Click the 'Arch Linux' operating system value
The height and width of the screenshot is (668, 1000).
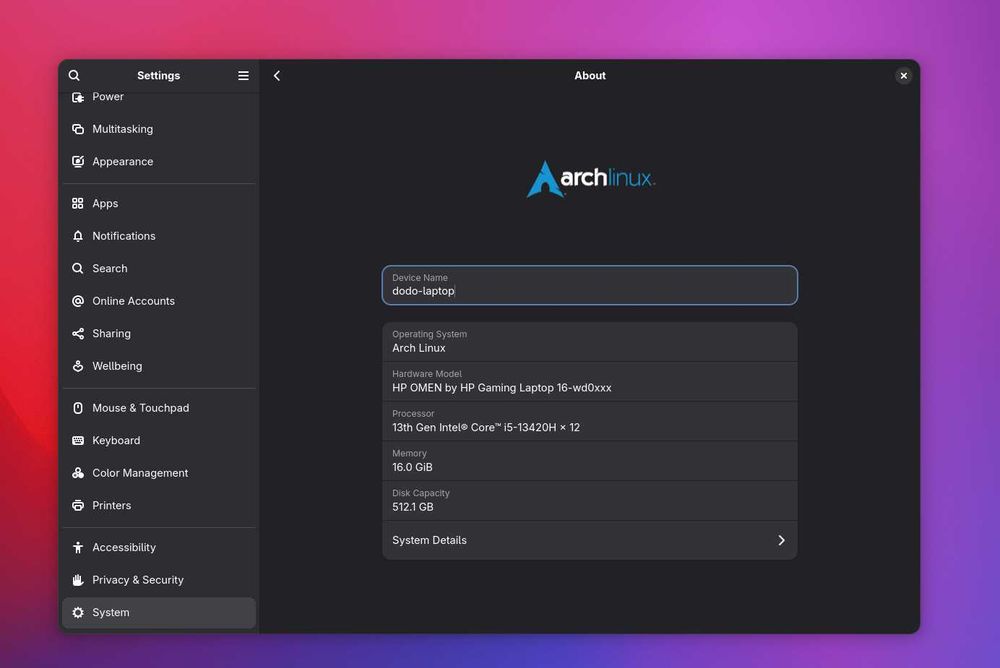coord(419,348)
